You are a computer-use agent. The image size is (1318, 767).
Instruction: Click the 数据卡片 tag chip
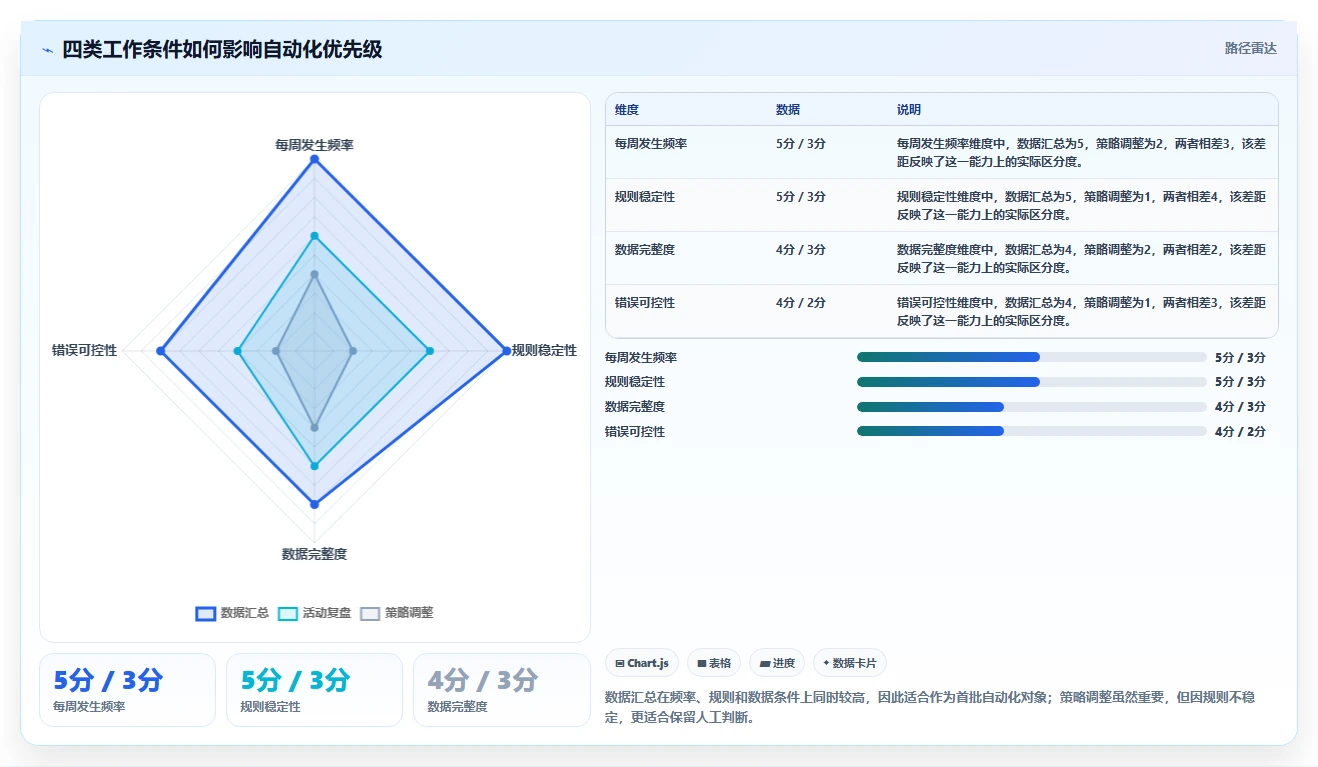coord(850,663)
